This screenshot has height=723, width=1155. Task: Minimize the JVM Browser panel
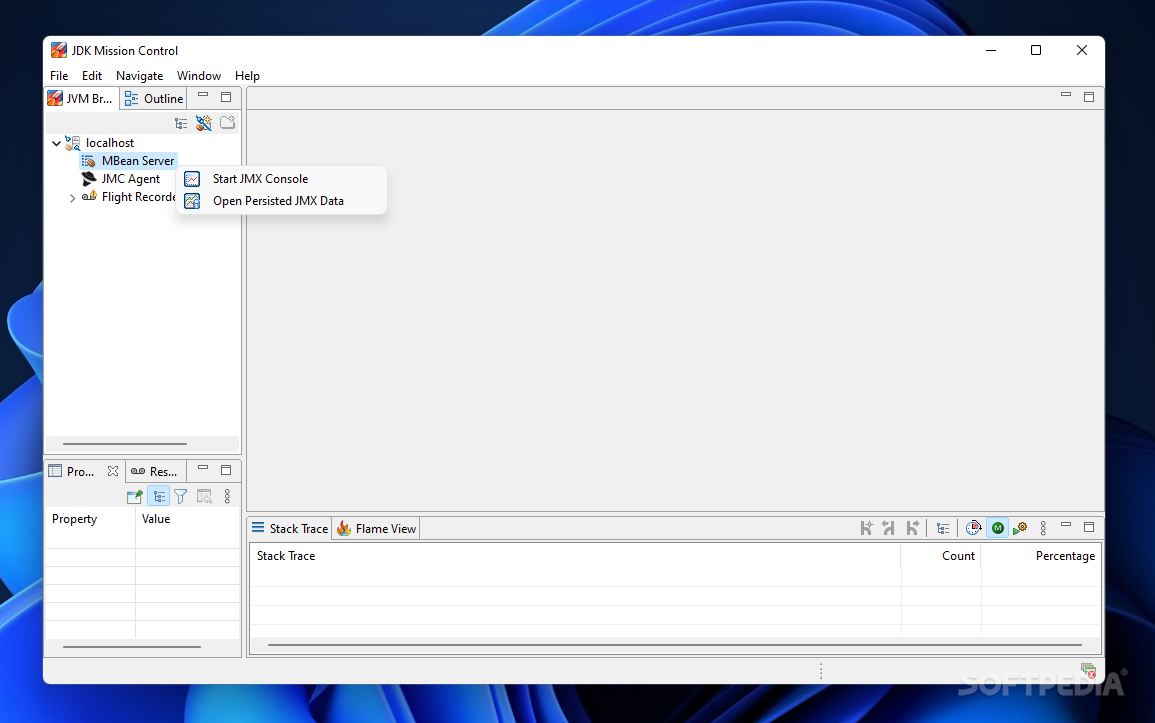click(x=203, y=96)
